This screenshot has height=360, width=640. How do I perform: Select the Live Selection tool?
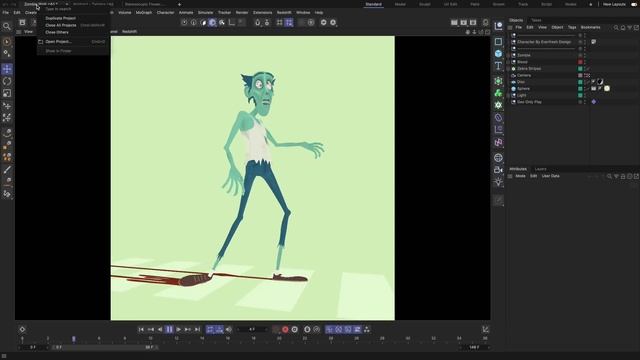point(7,42)
